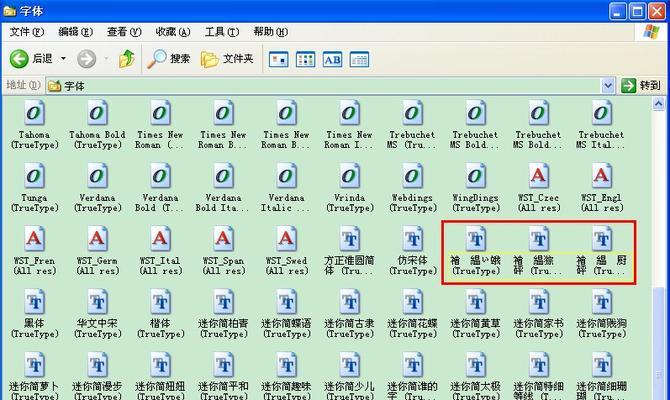670x400 pixels.
Task: Open the Back button history dropdown arrow
Action: click(63, 59)
